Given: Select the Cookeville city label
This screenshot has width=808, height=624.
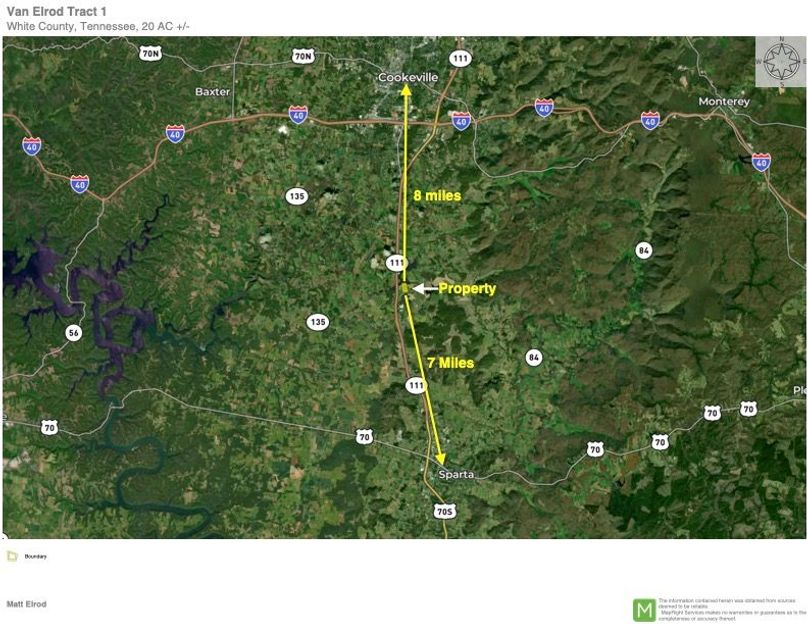Looking at the screenshot, I should [x=408, y=77].
